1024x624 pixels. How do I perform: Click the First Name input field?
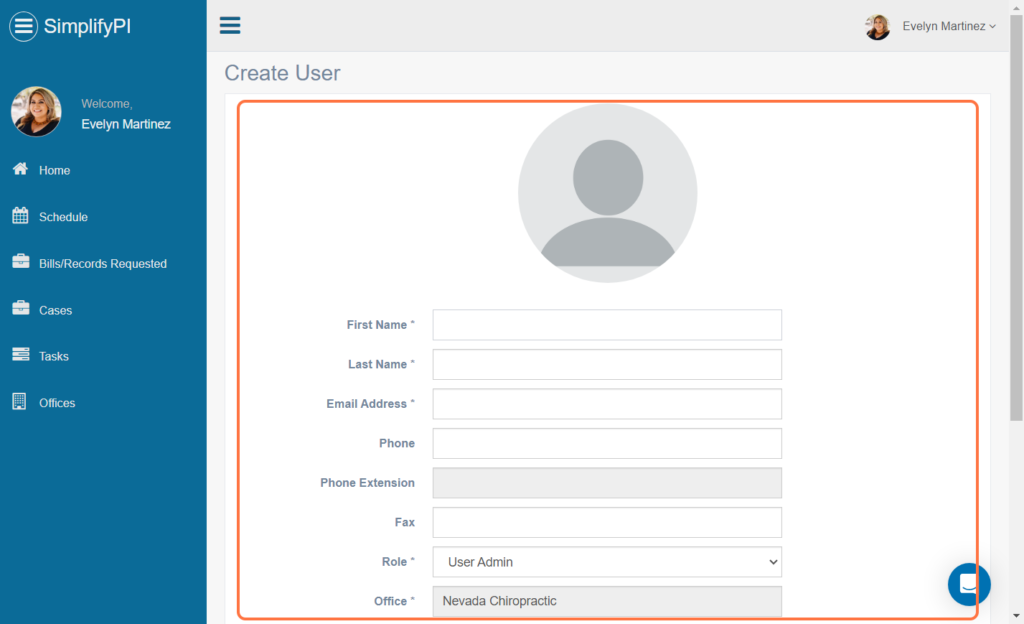pyautogui.click(x=607, y=325)
